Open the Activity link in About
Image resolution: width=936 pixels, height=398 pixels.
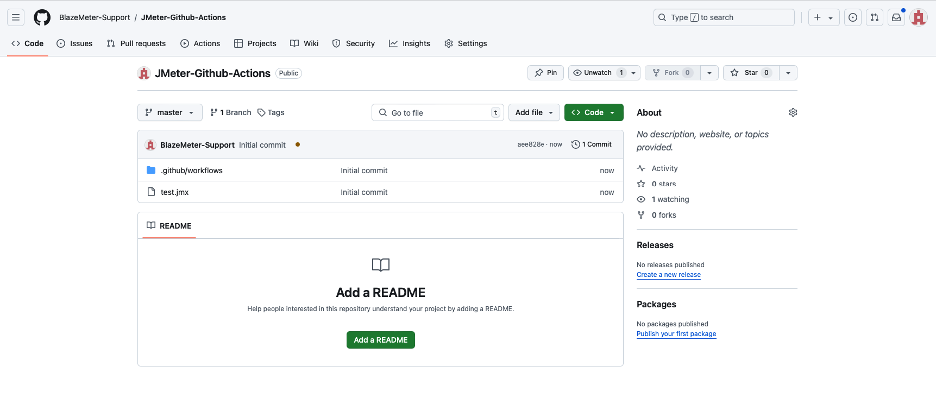pos(657,169)
